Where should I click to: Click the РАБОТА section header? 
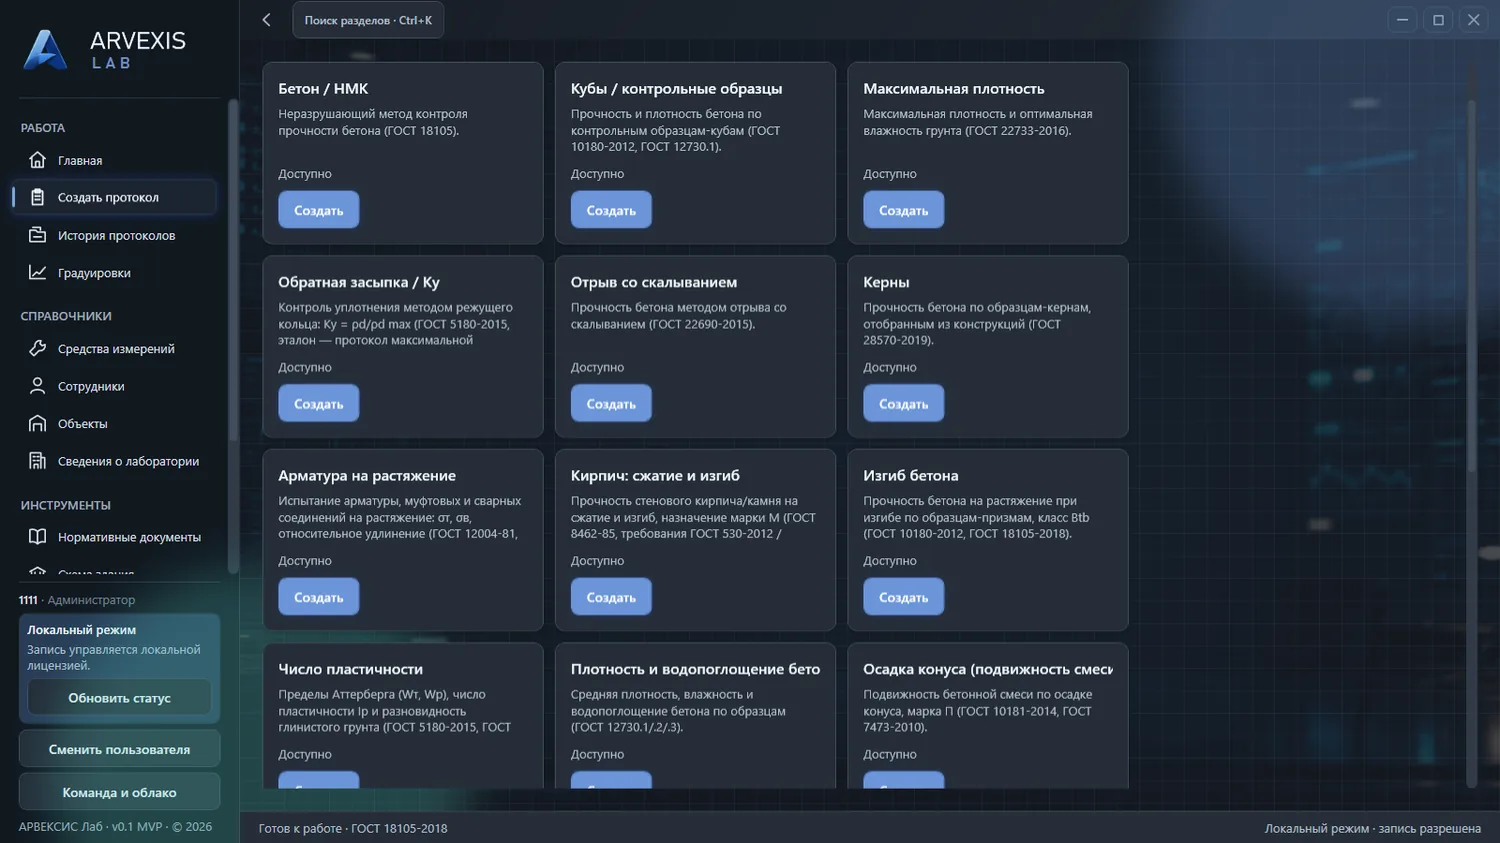43,128
